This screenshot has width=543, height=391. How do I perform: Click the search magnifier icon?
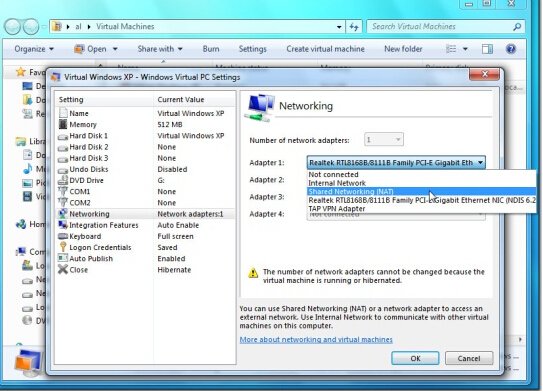(x=517, y=27)
